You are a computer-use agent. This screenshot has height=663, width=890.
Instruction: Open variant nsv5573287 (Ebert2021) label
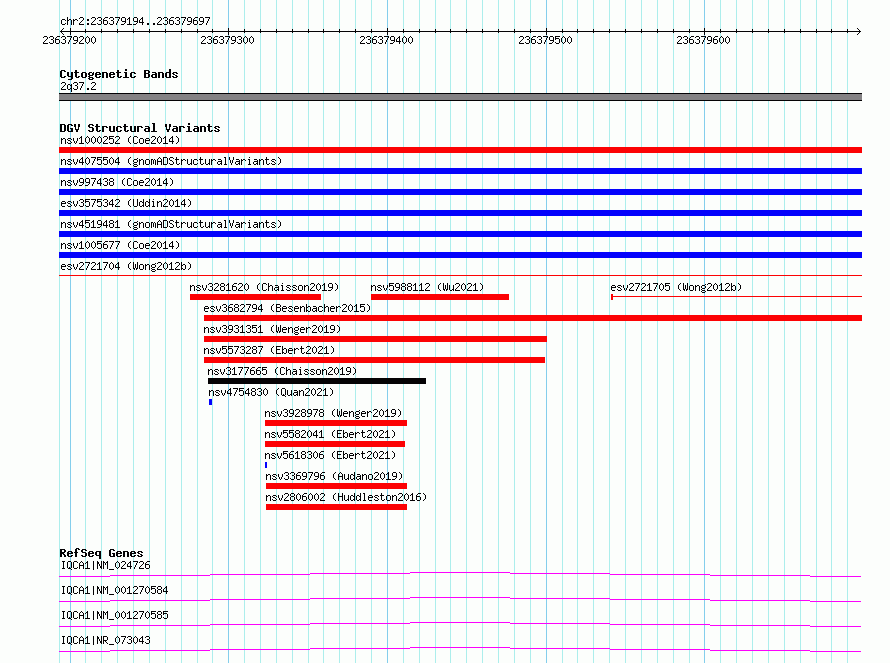[x=269, y=350]
